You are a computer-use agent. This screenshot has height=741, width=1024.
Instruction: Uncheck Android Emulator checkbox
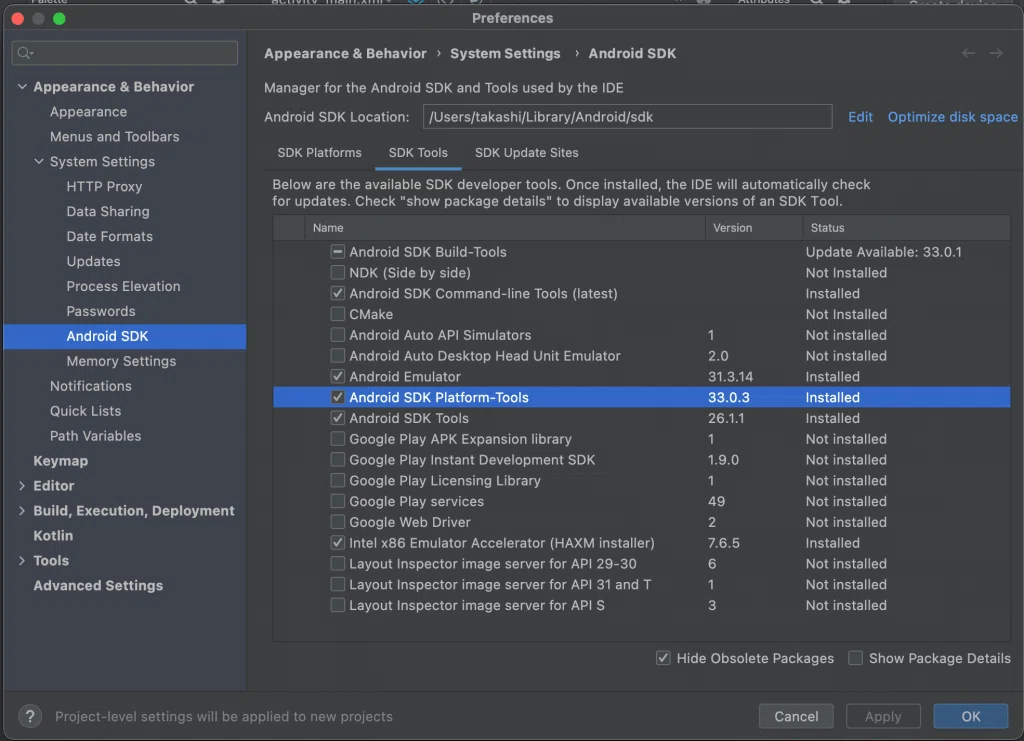coord(338,376)
